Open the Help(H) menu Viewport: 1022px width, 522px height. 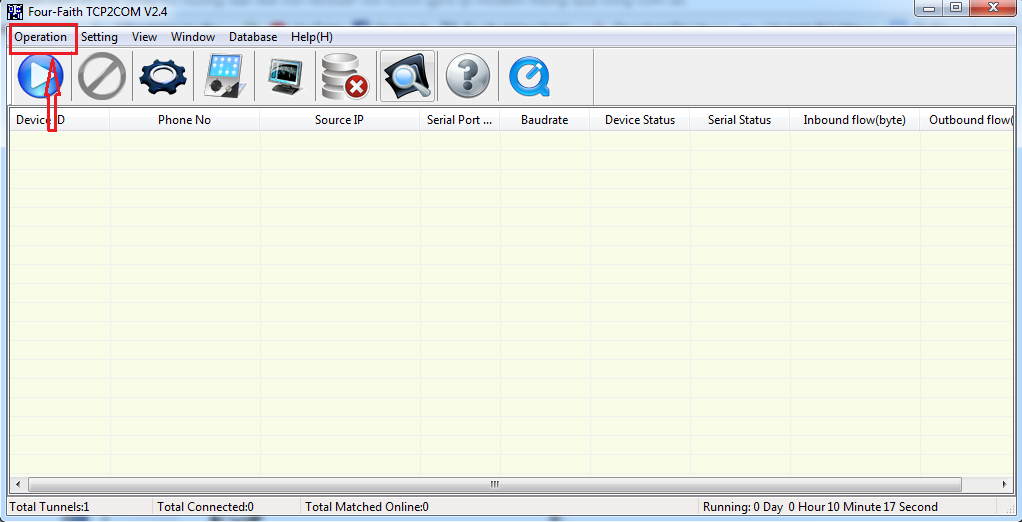(312, 37)
